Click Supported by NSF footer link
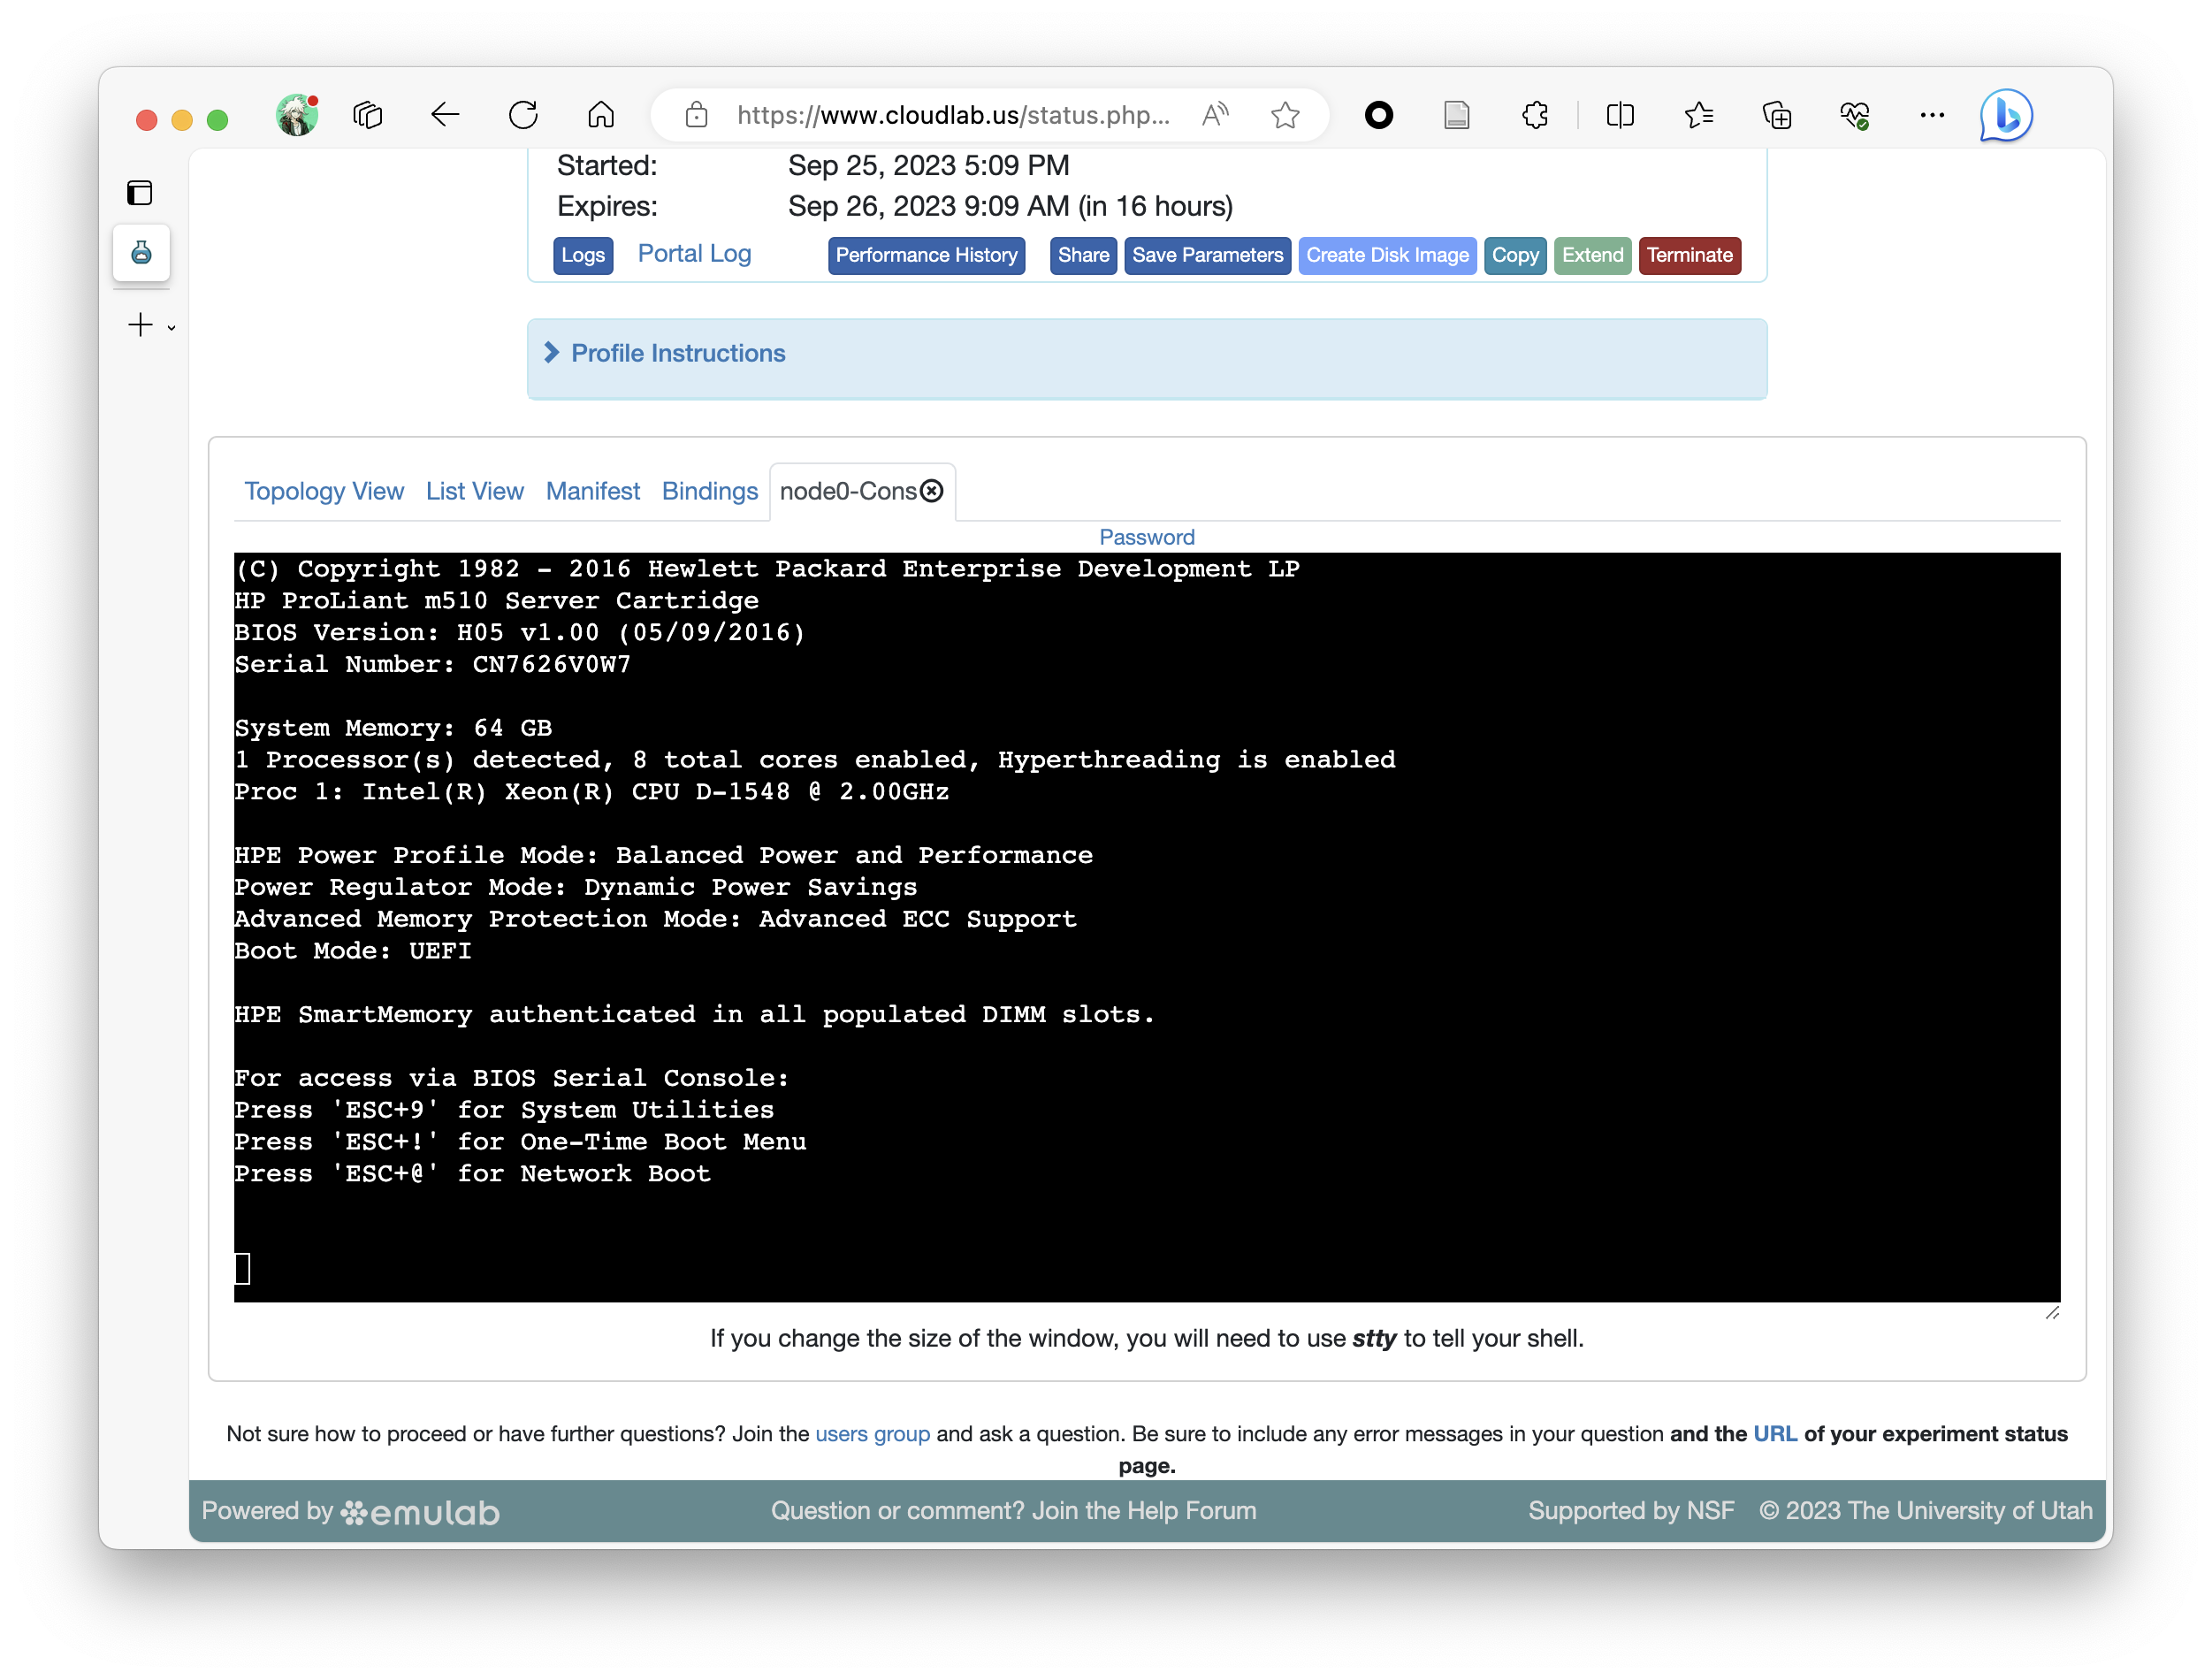This screenshot has height=1680, width=2212. point(1631,1511)
